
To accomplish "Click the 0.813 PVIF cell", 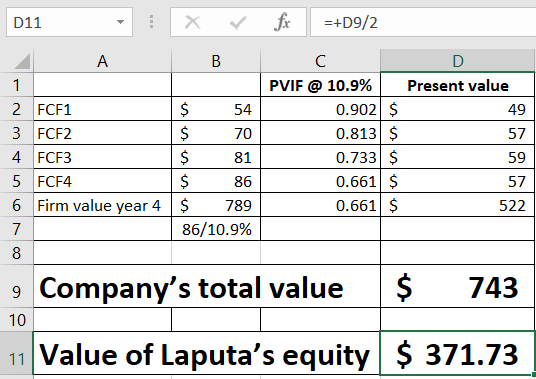I will click(x=320, y=133).
